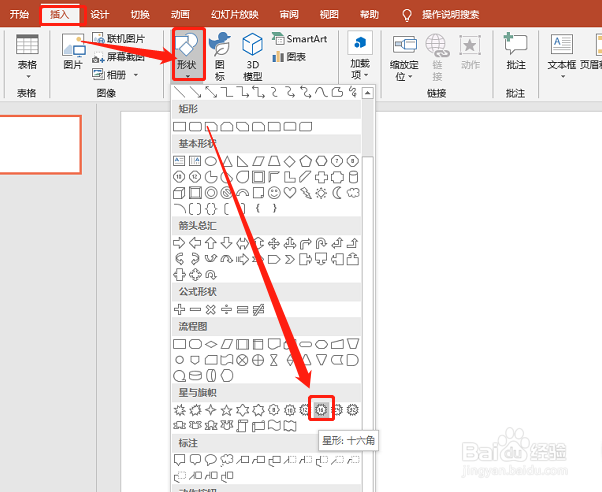Pick the flowchart process rectangle

179,344
